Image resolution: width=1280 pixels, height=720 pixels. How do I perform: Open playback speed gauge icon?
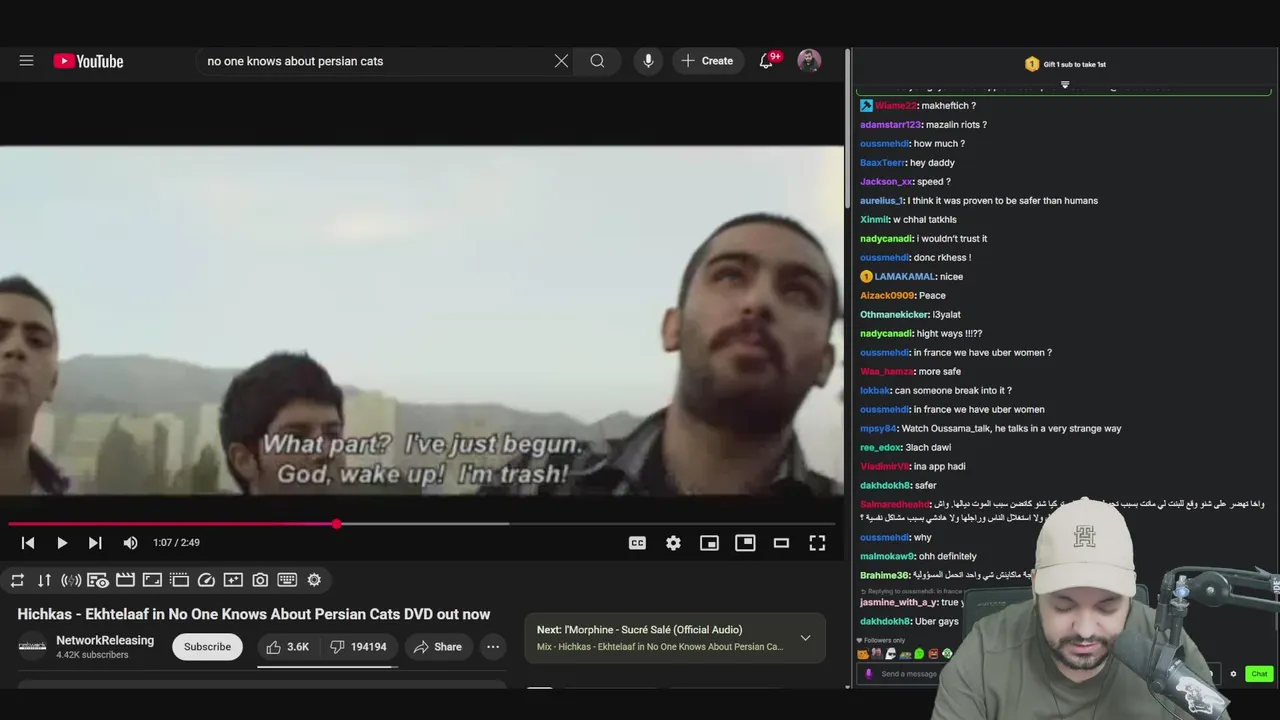tap(206, 580)
